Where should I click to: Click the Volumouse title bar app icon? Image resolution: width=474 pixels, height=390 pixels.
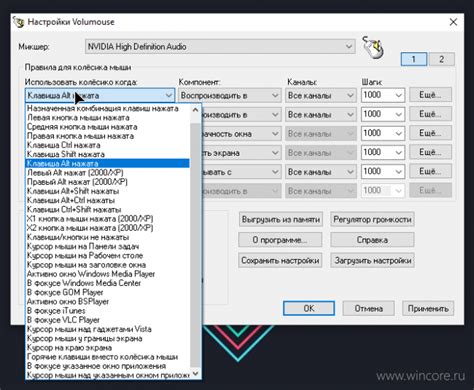(19, 22)
